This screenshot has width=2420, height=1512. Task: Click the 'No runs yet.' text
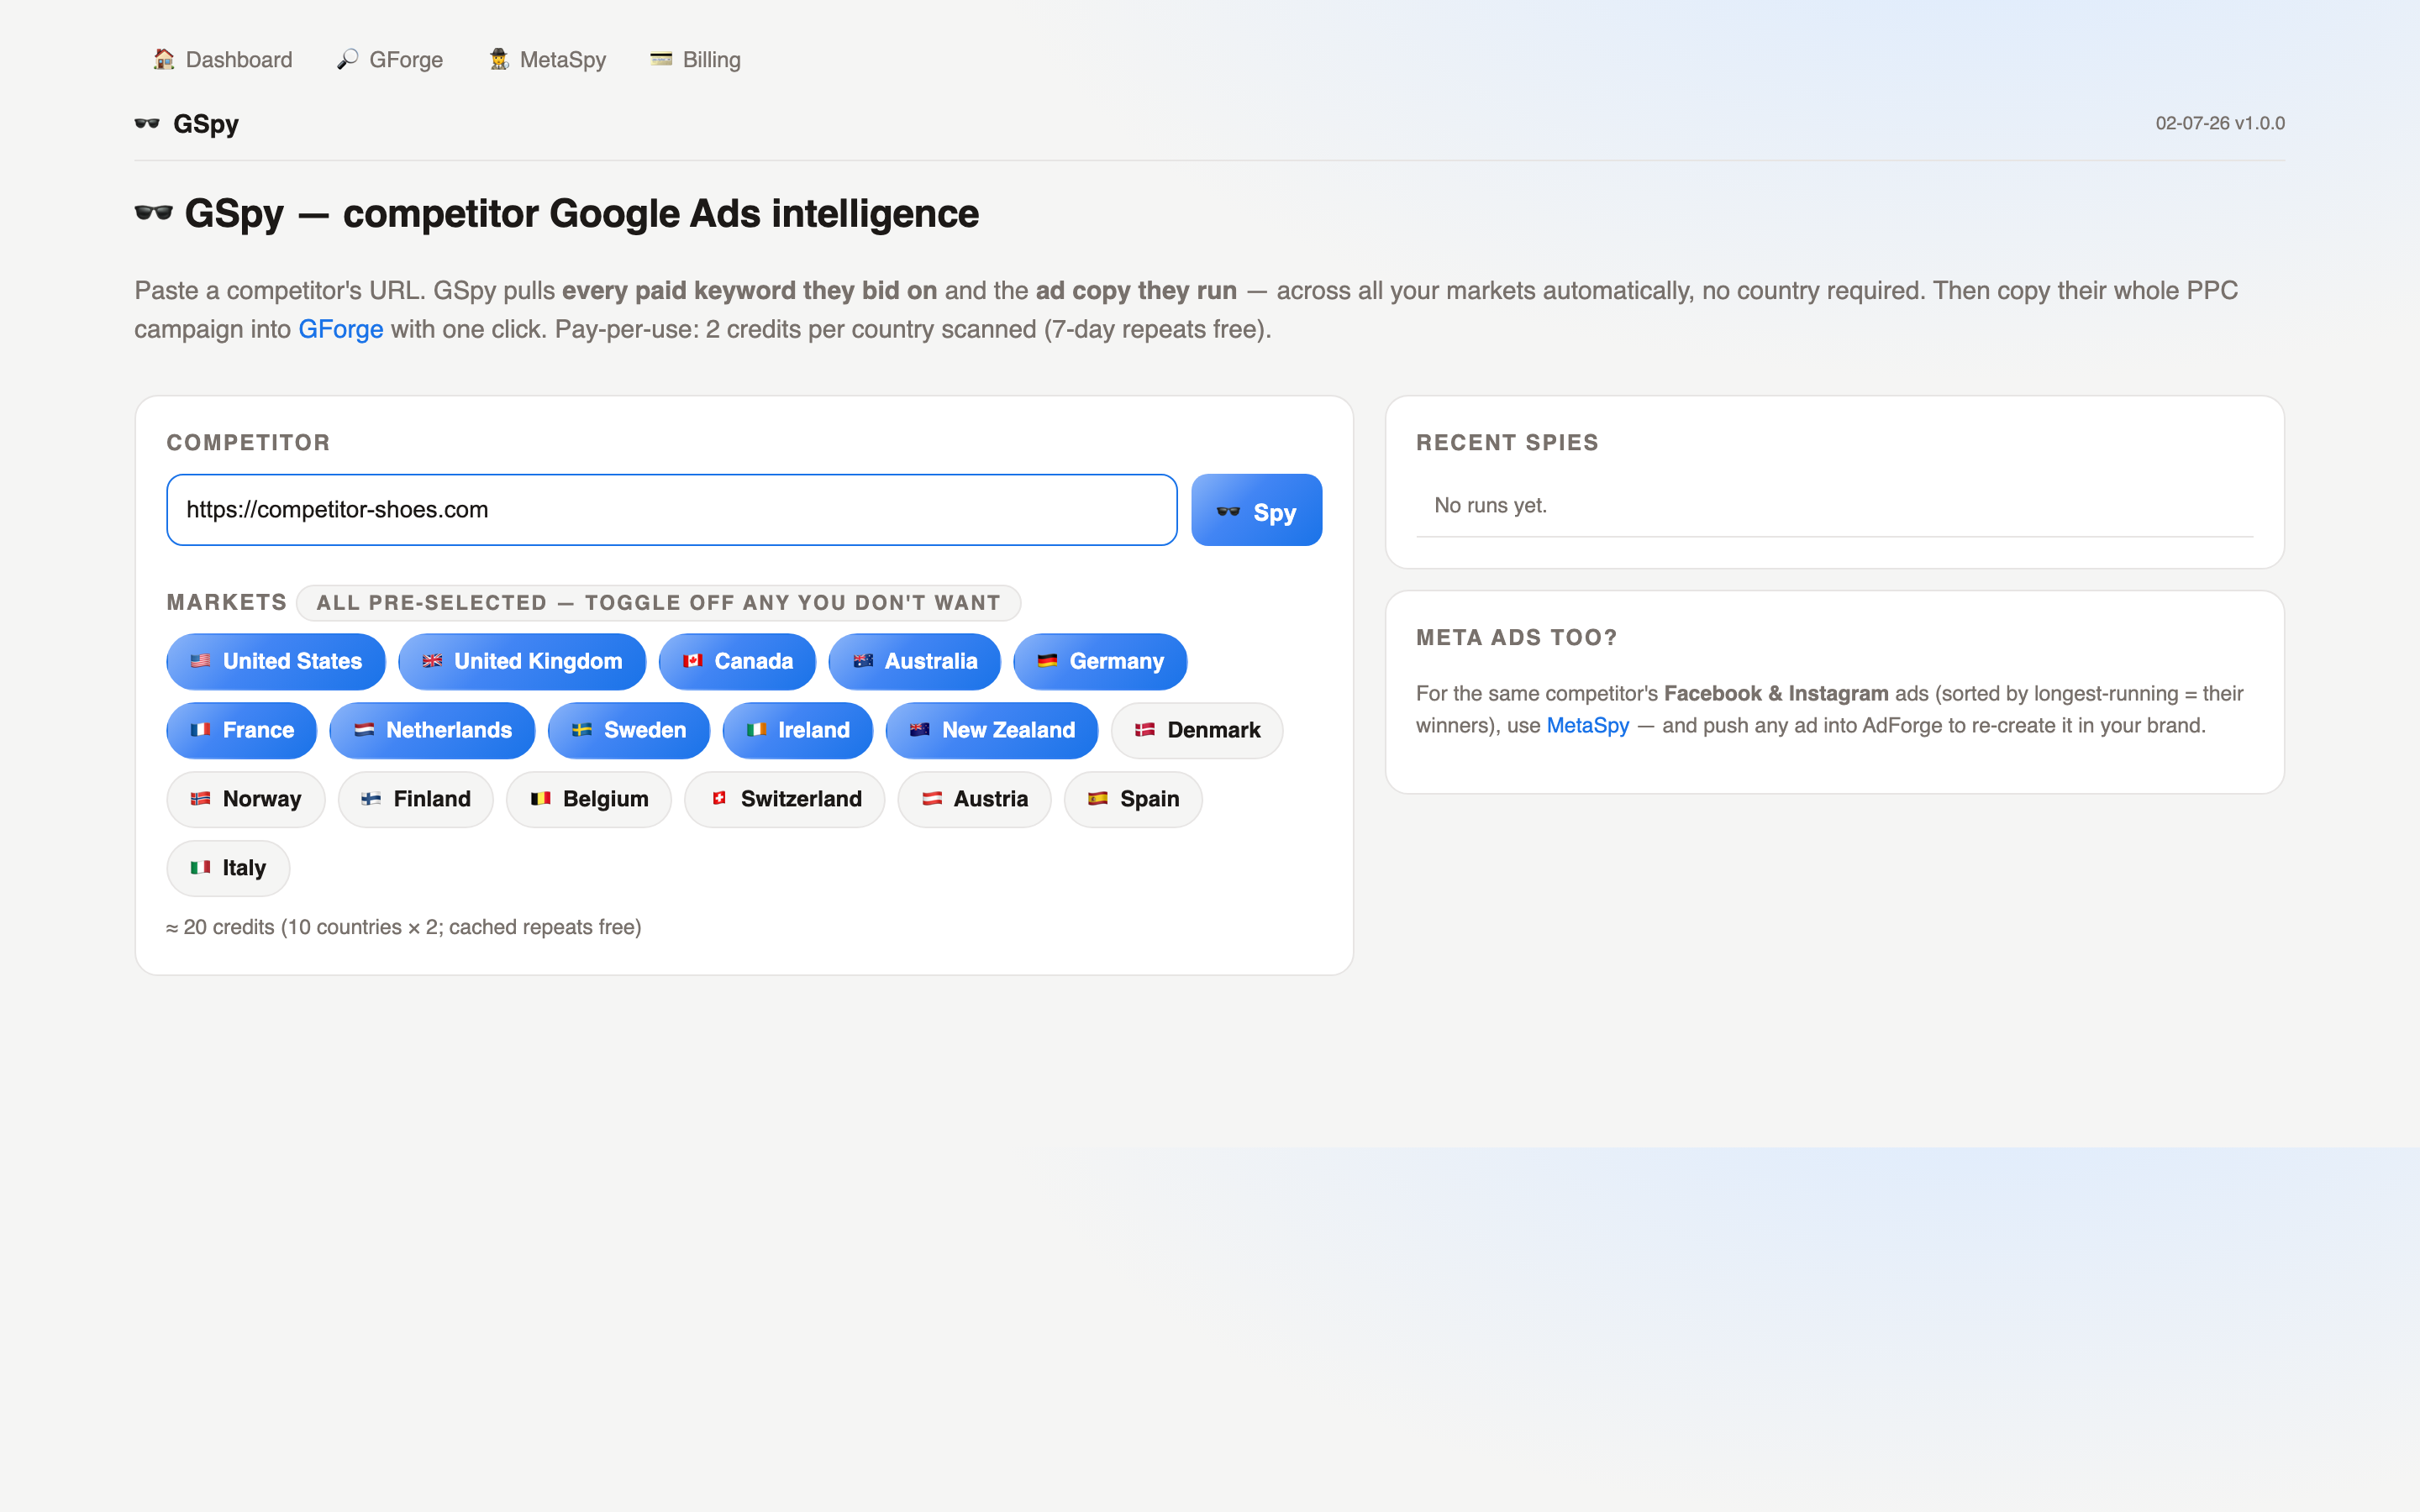(x=1490, y=505)
